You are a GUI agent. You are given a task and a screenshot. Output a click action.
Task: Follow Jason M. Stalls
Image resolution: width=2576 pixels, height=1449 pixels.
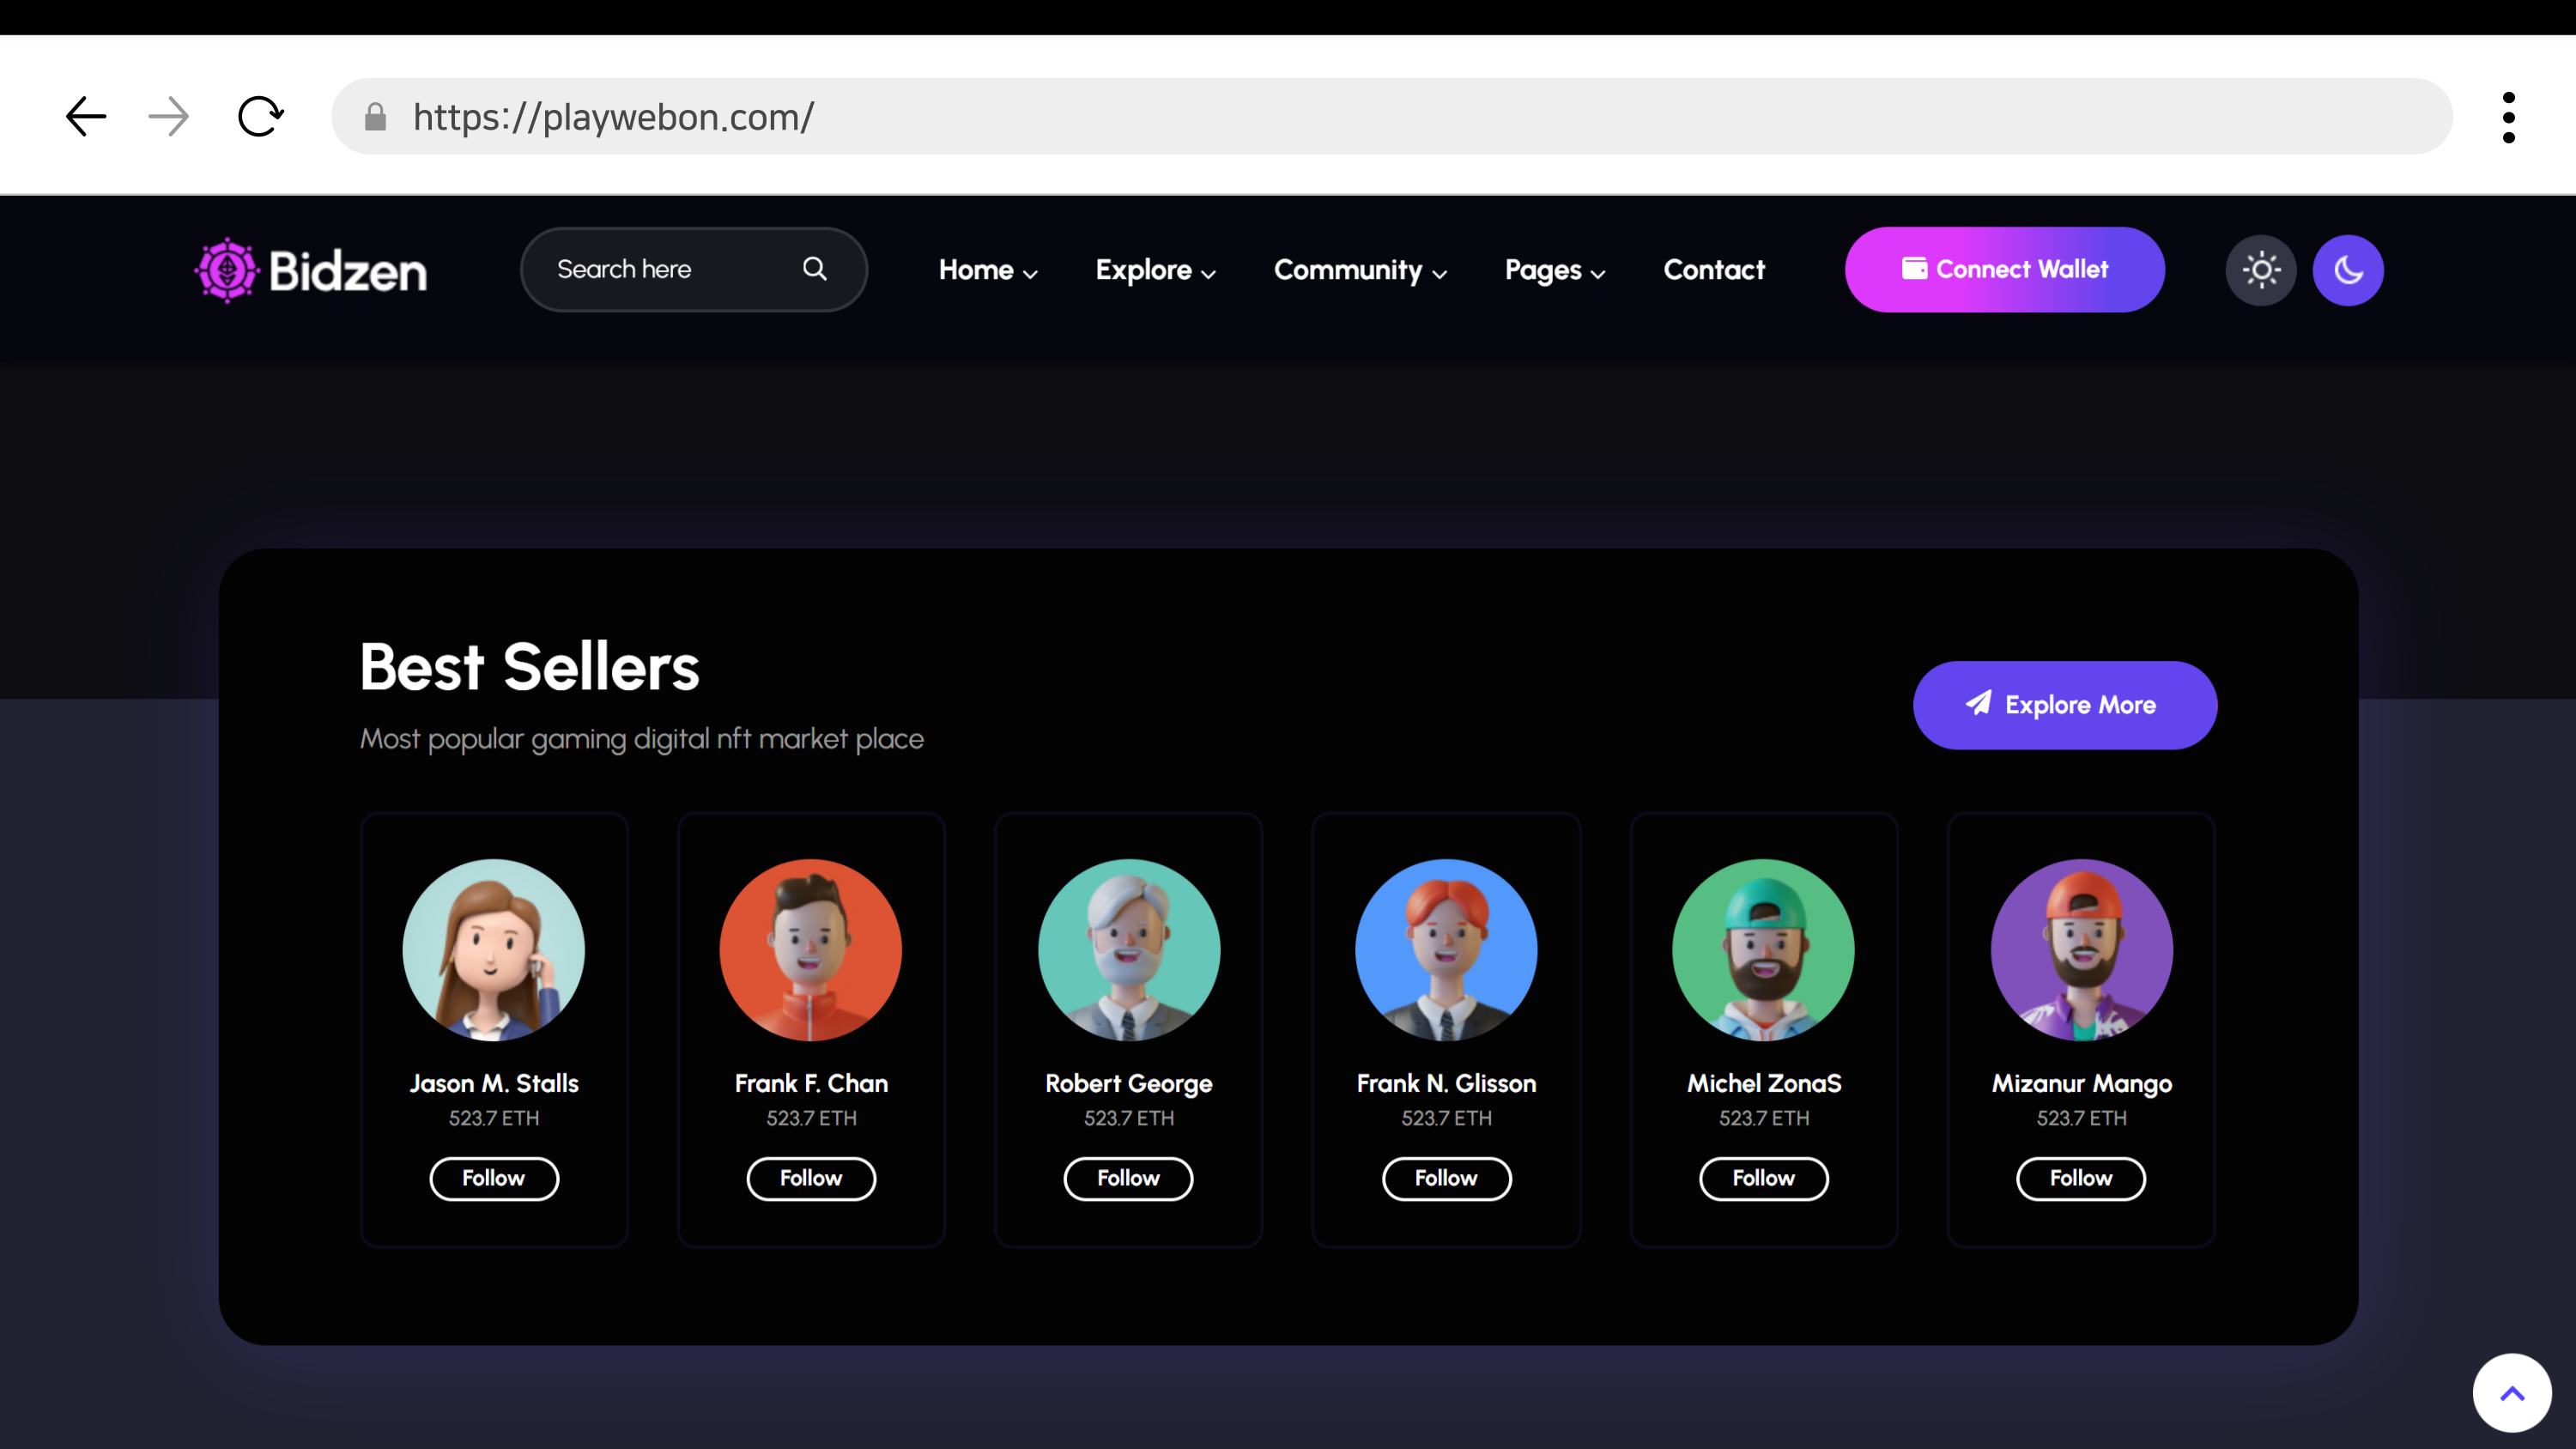pyautogui.click(x=493, y=1178)
